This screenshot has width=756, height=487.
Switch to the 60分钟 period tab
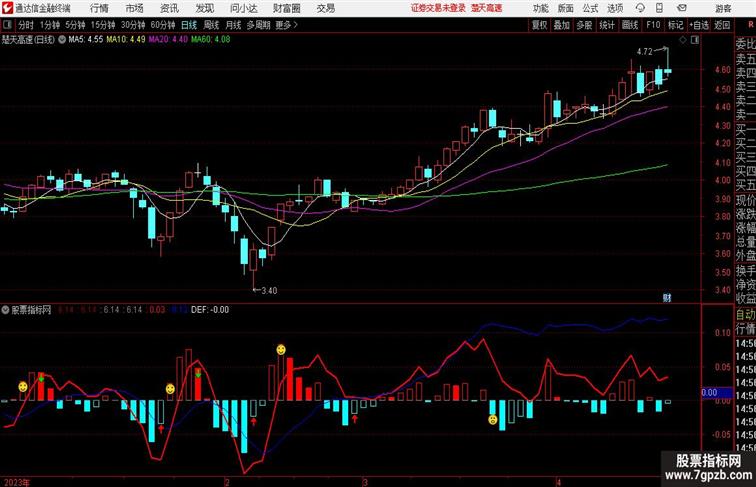click(x=163, y=25)
